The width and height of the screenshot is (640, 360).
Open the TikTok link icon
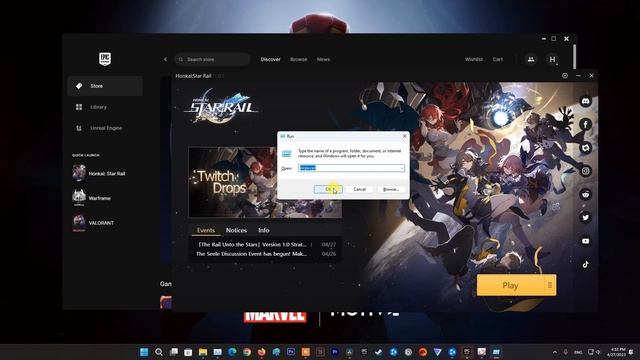click(586, 264)
